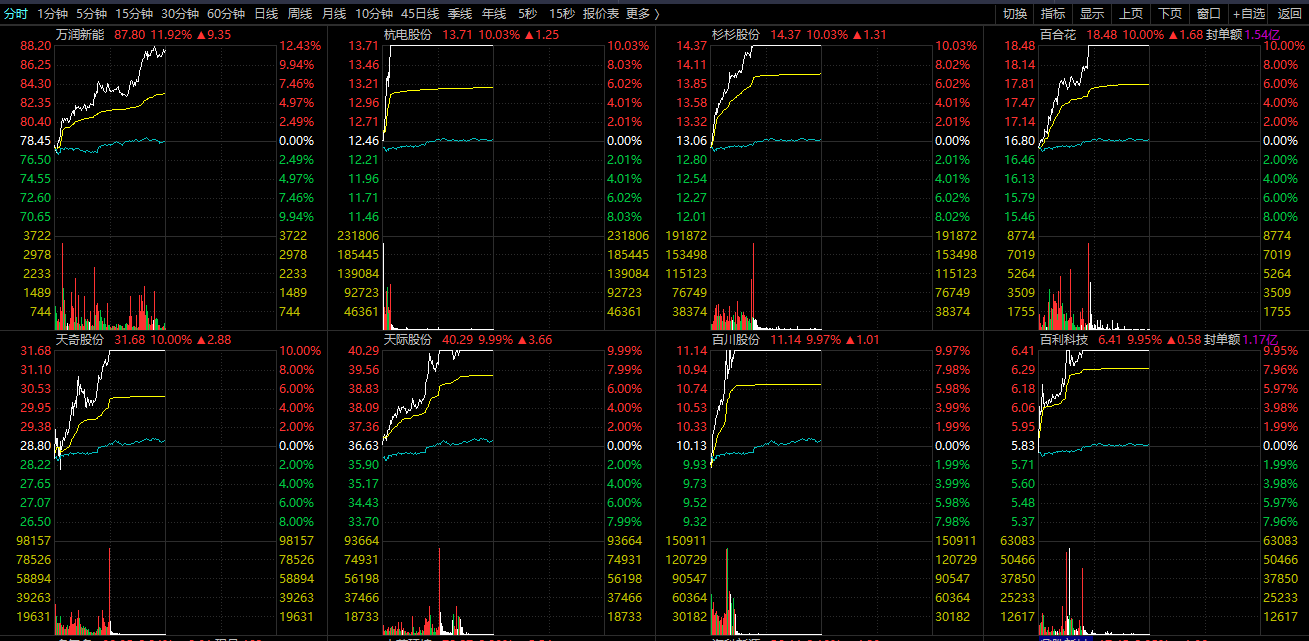Click 万润新能 previous close 78.45 label

(35, 141)
